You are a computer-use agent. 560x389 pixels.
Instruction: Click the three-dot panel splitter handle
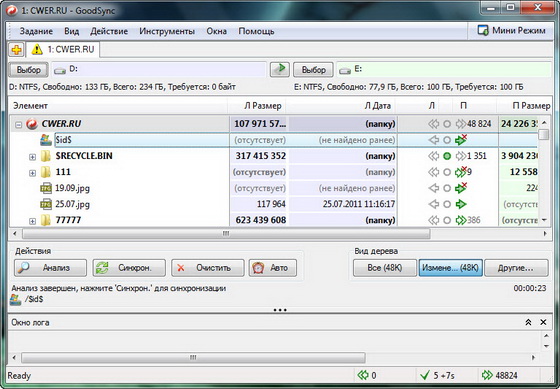pyautogui.click(x=280, y=310)
